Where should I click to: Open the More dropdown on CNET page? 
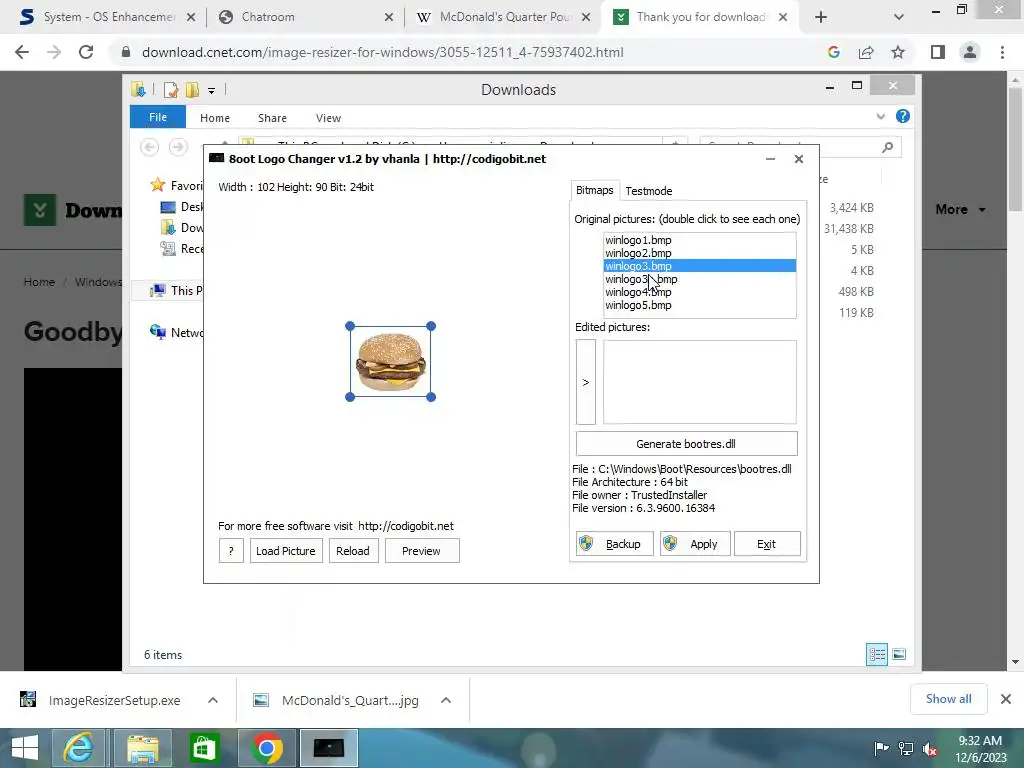pyautogui.click(x=960, y=210)
